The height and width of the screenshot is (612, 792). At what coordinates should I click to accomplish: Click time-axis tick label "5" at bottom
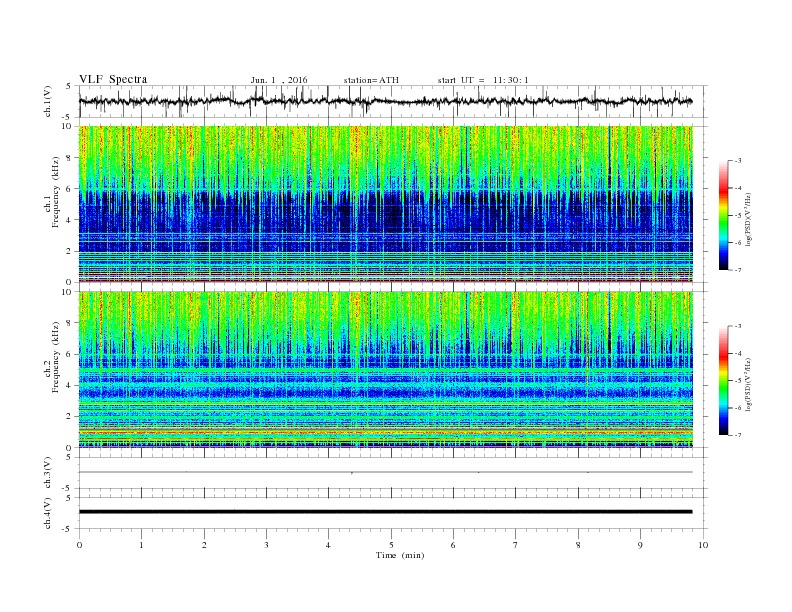pyautogui.click(x=391, y=545)
